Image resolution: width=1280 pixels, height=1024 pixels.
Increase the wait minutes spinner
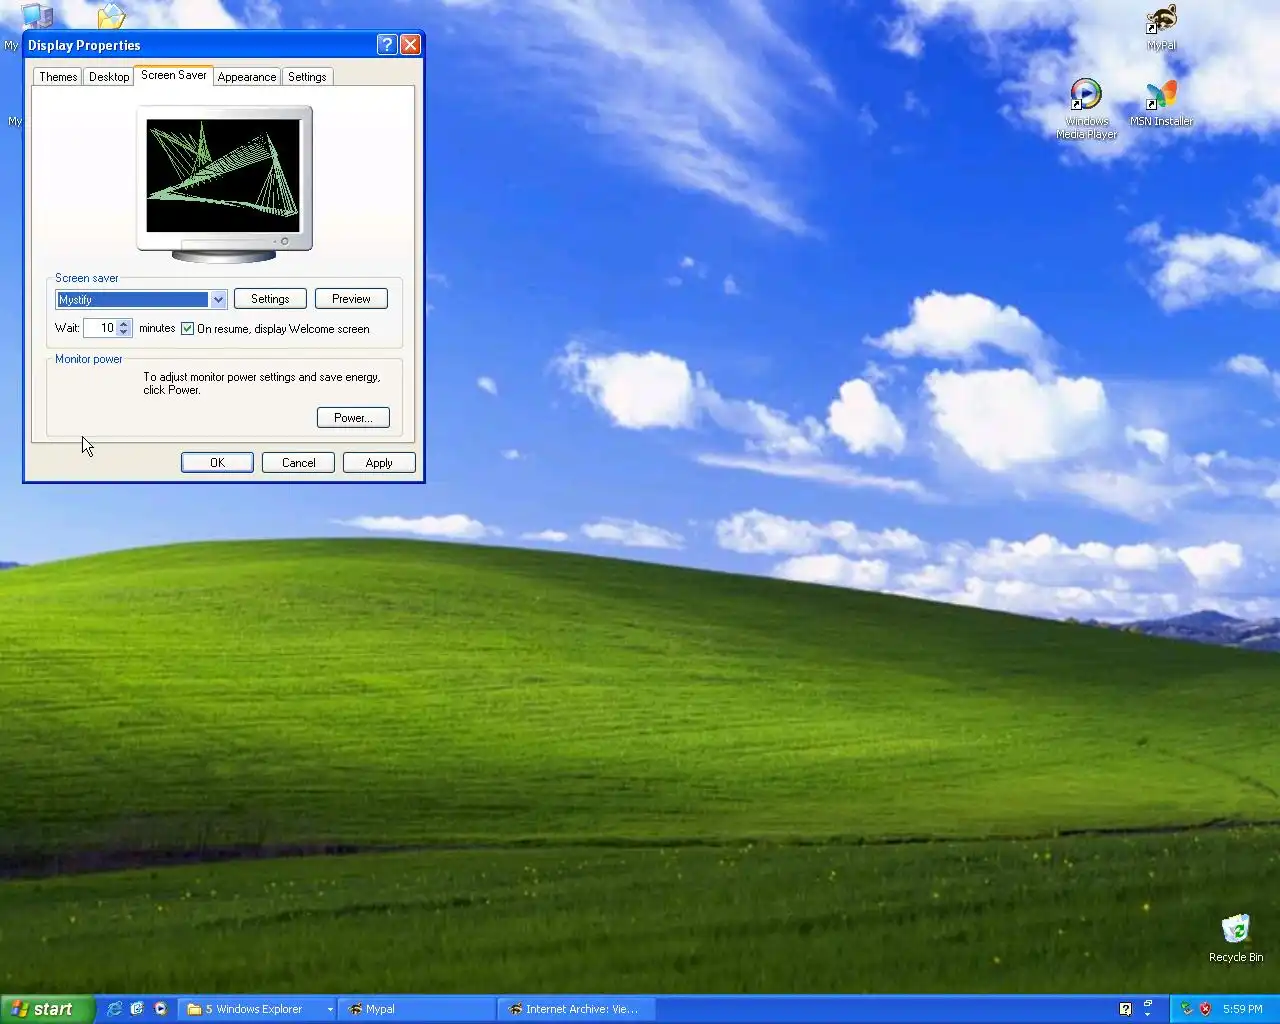click(x=124, y=324)
